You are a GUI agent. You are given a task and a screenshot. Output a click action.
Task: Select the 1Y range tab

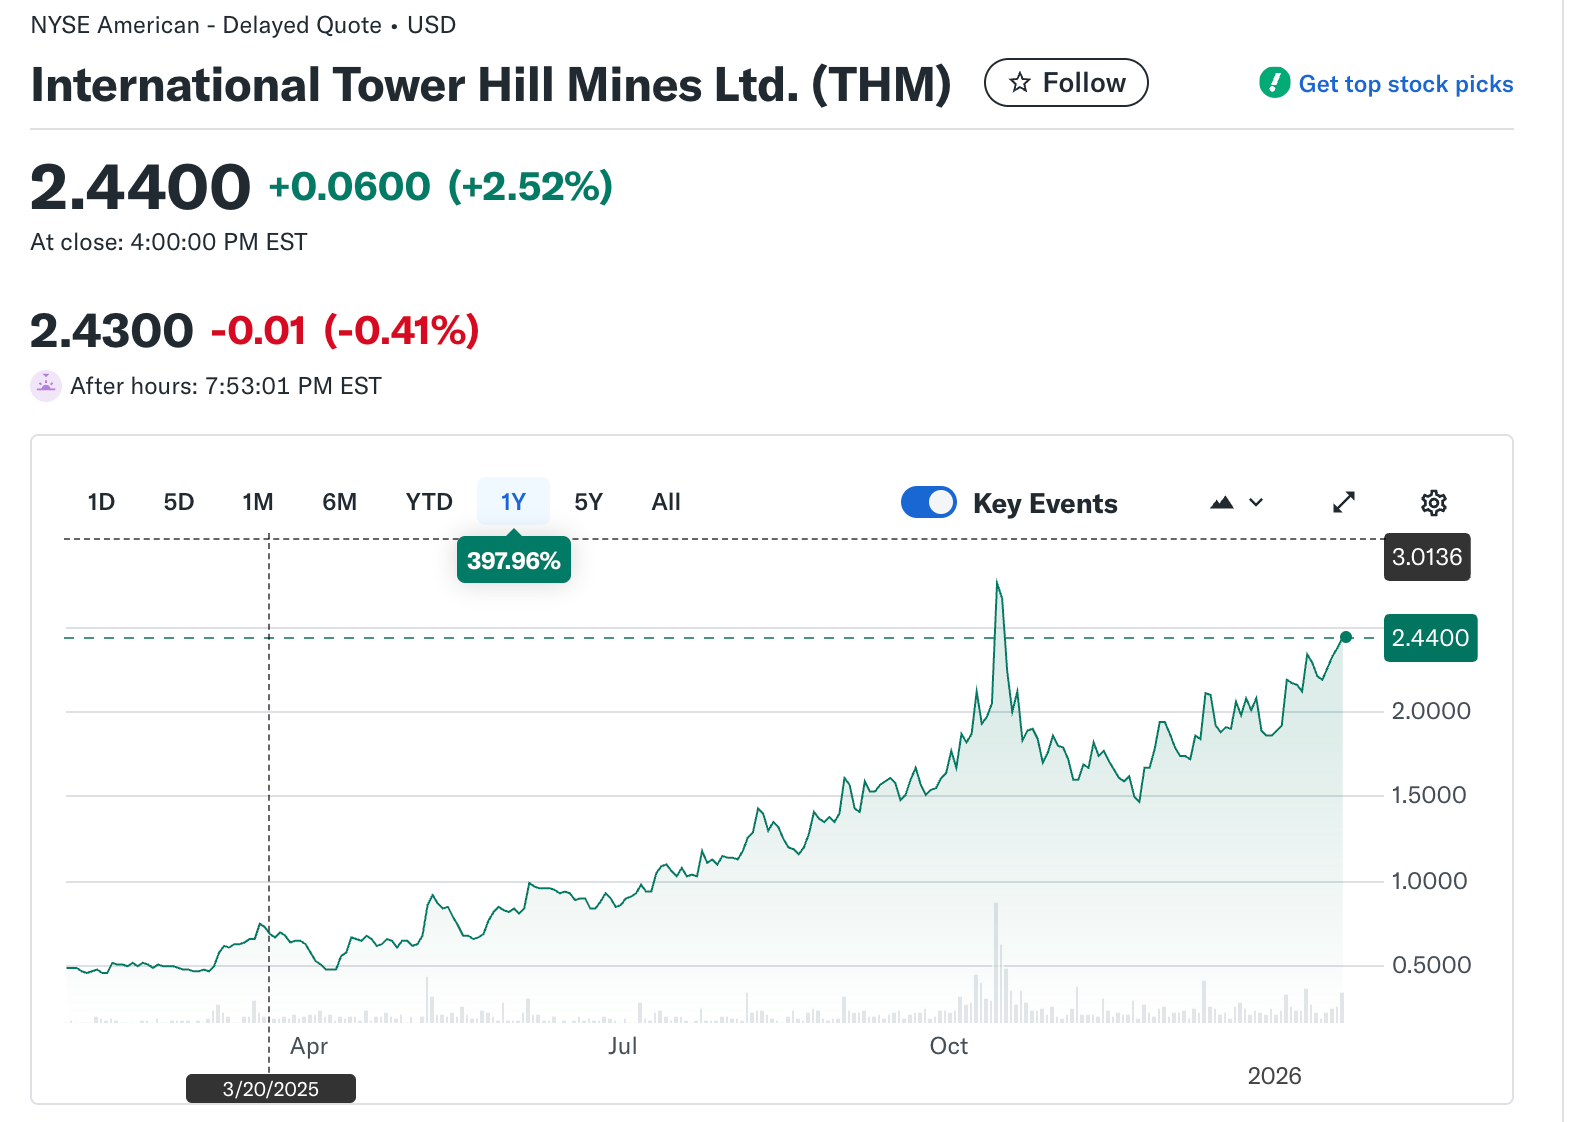pyautogui.click(x=513, y=502)
